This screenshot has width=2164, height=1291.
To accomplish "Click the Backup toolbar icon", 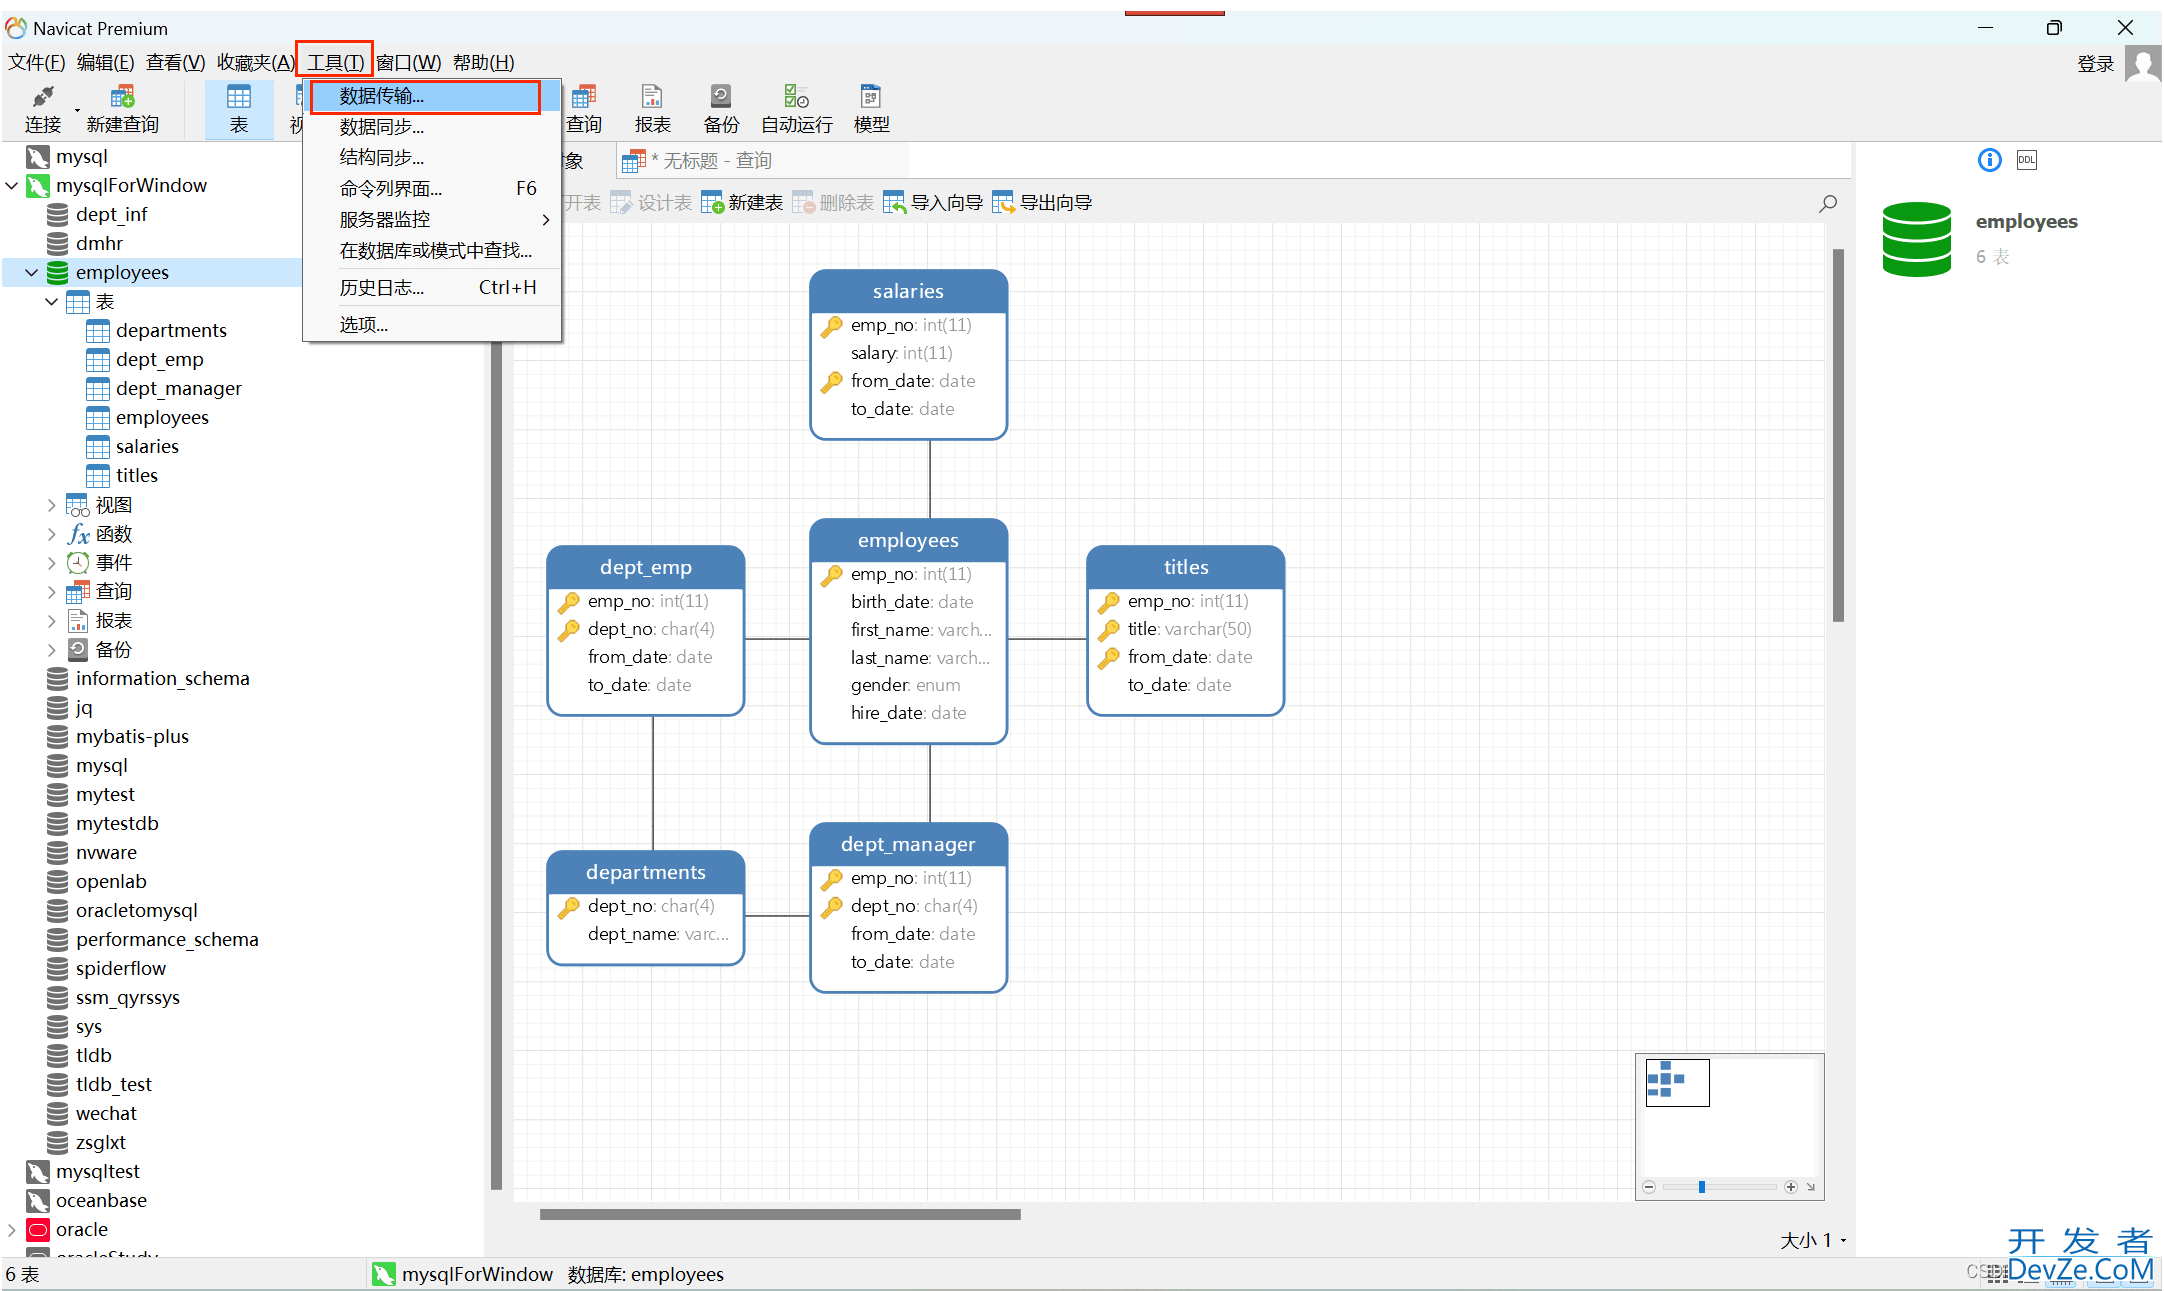I will (x=721, y=109).
